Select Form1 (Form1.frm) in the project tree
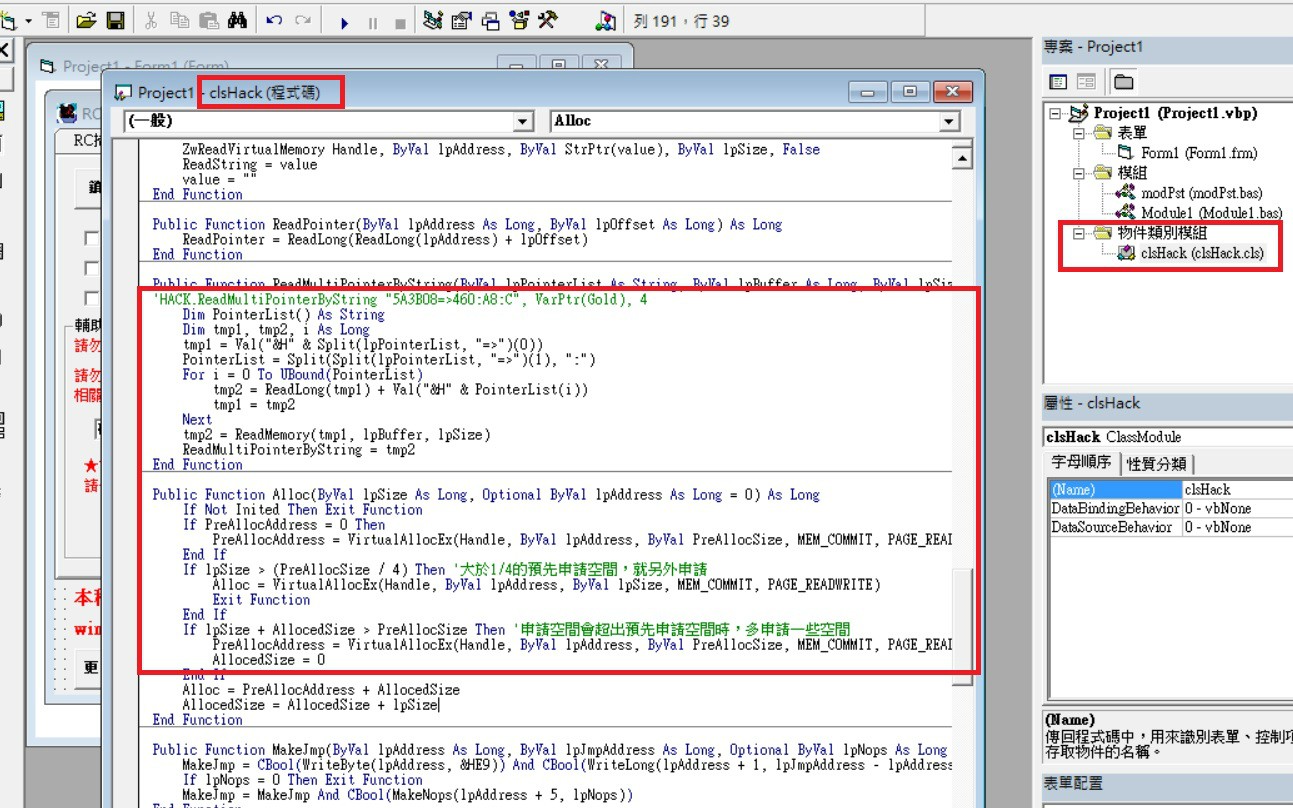1293x808 pixels. click(1199, 153)
